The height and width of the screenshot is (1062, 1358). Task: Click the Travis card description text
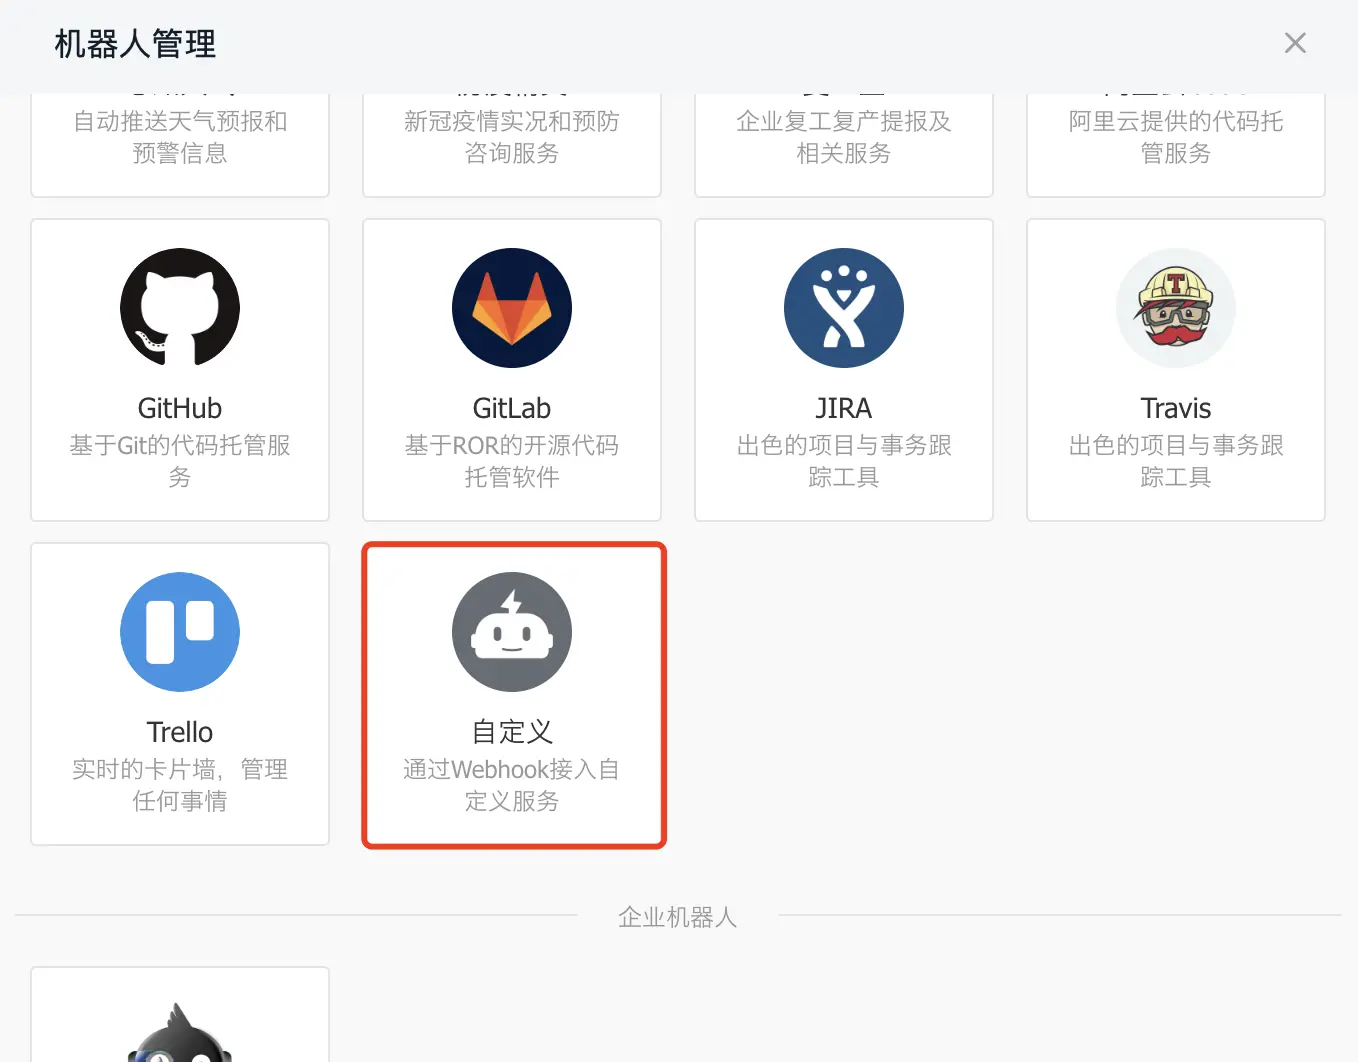[1176, 461]
